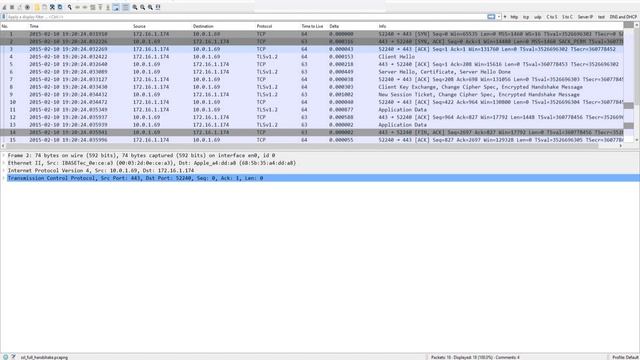This screenshot has height=360, width=640.
Task: Expand the Transmission Control Protocol tree
Action: click(x=4, y=178)
